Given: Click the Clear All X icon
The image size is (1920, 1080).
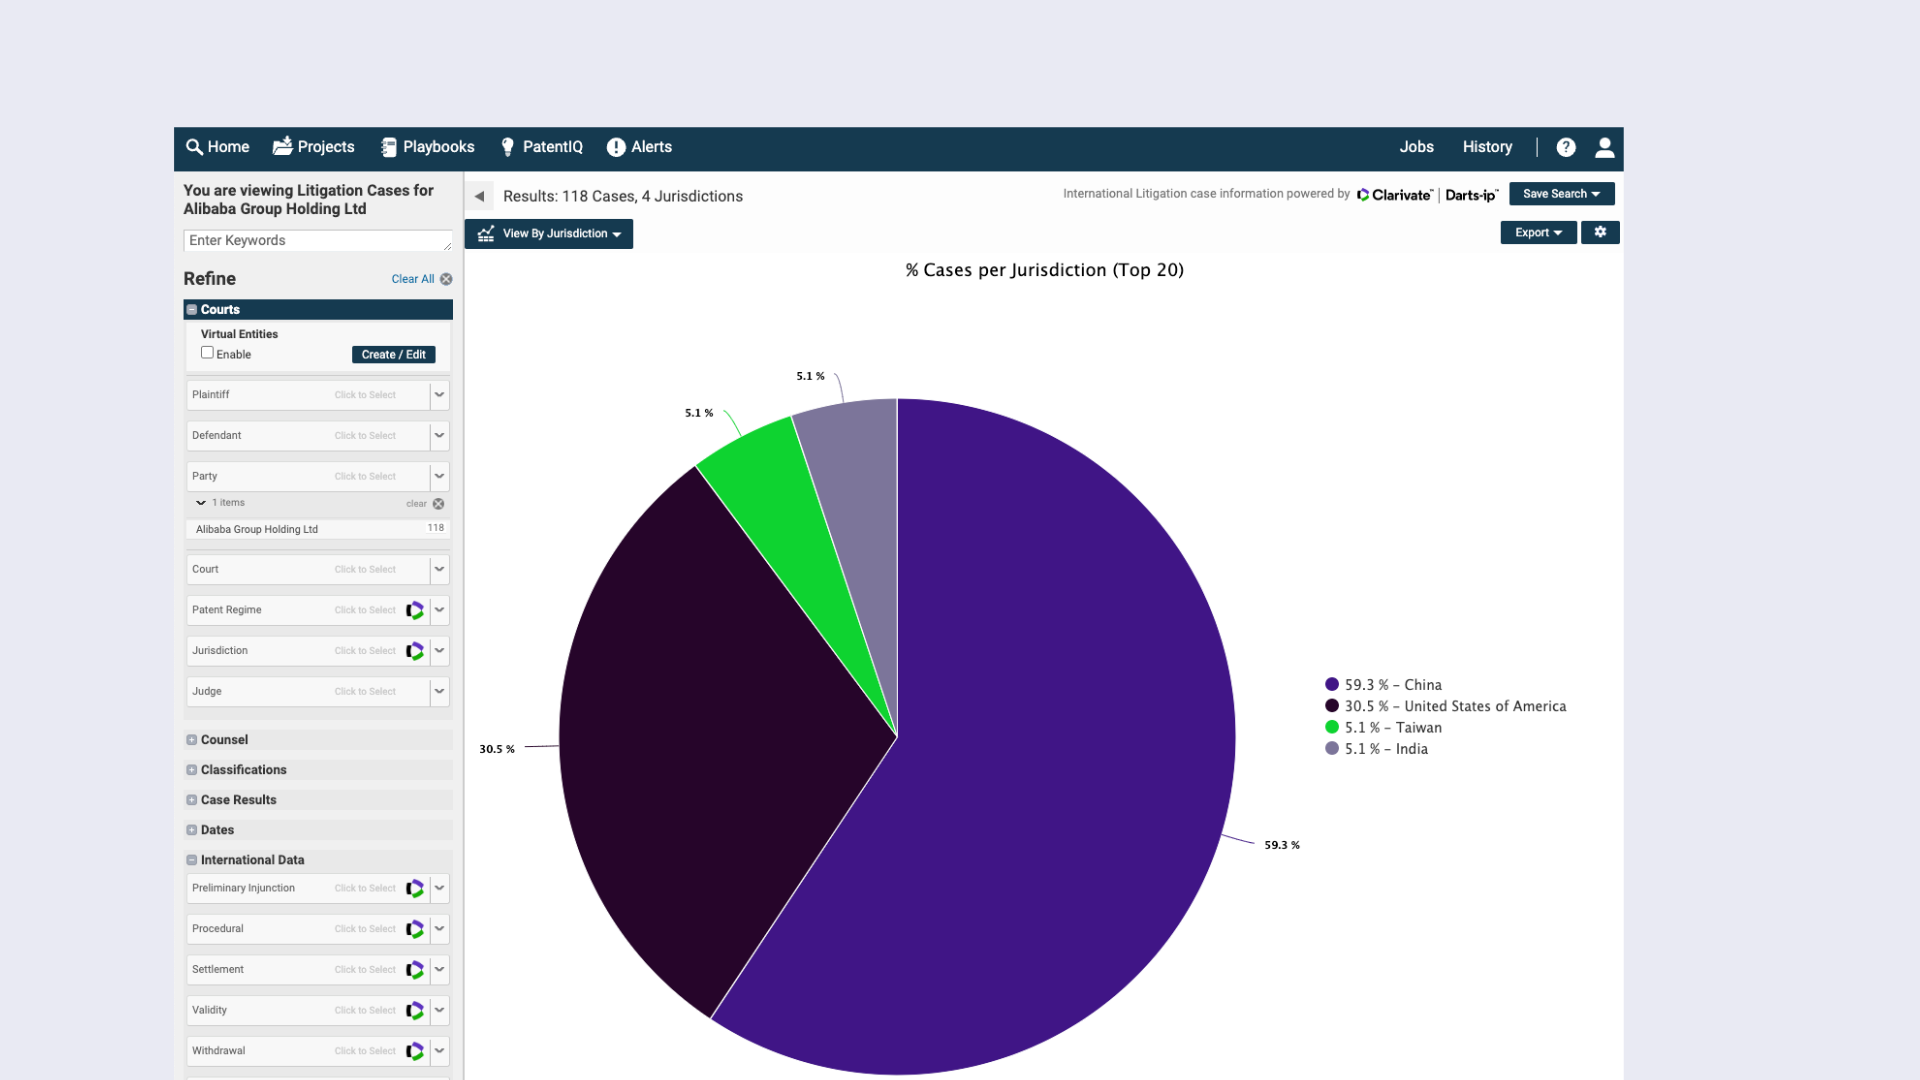Looking at the screenshot, I should click(x=446, y=279).
